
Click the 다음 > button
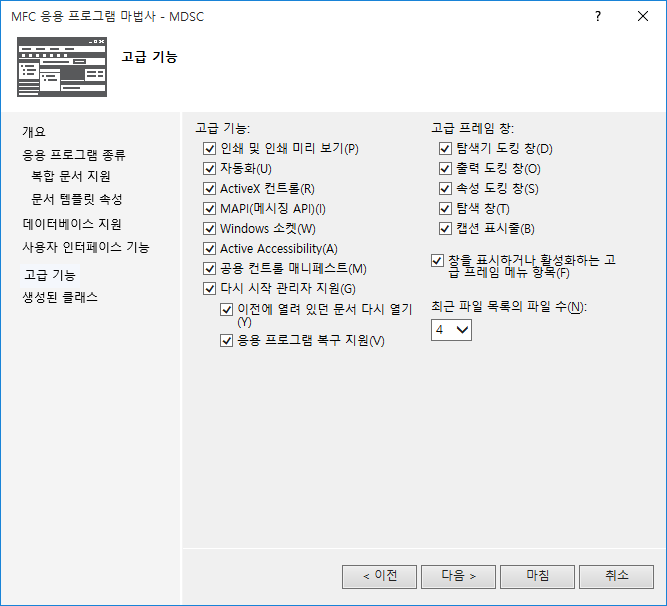coord(459,577)
